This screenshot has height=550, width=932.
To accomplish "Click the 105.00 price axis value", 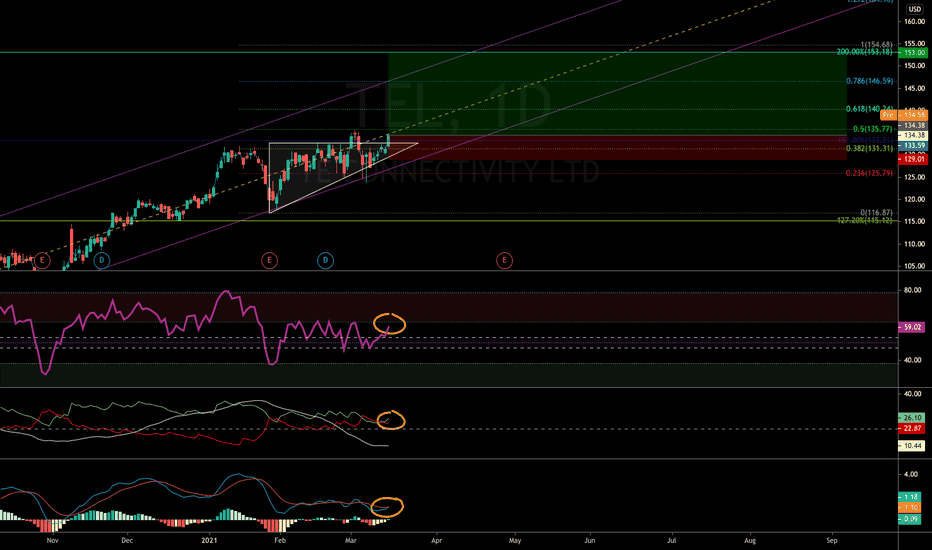I will click(x=914, y=266).
